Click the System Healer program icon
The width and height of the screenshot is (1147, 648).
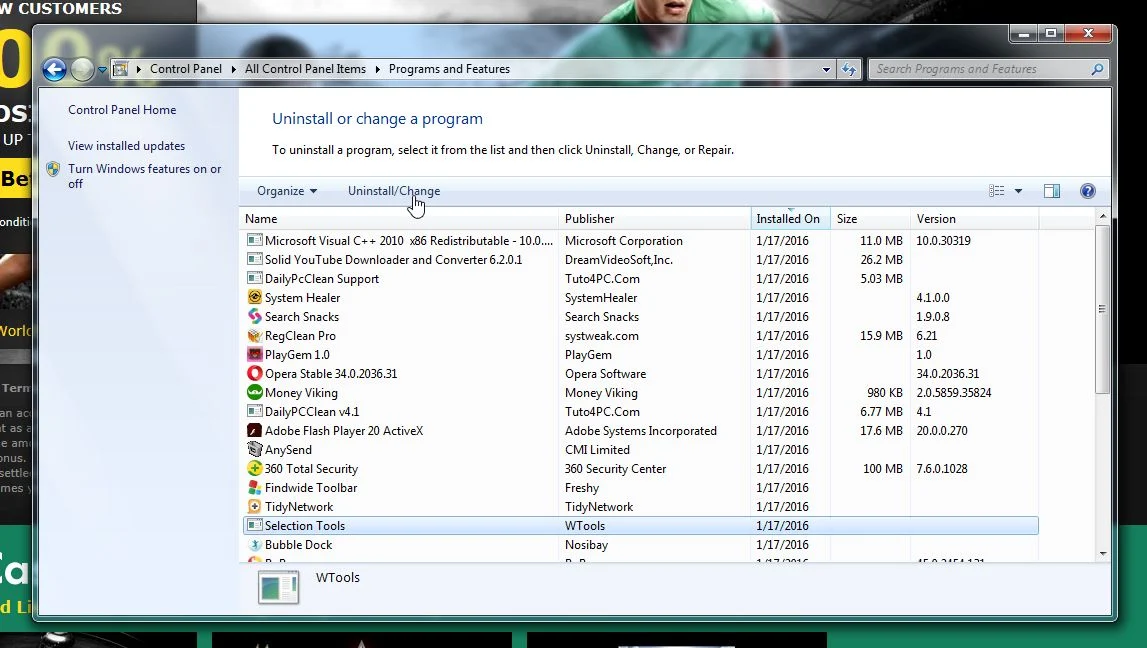255,297
